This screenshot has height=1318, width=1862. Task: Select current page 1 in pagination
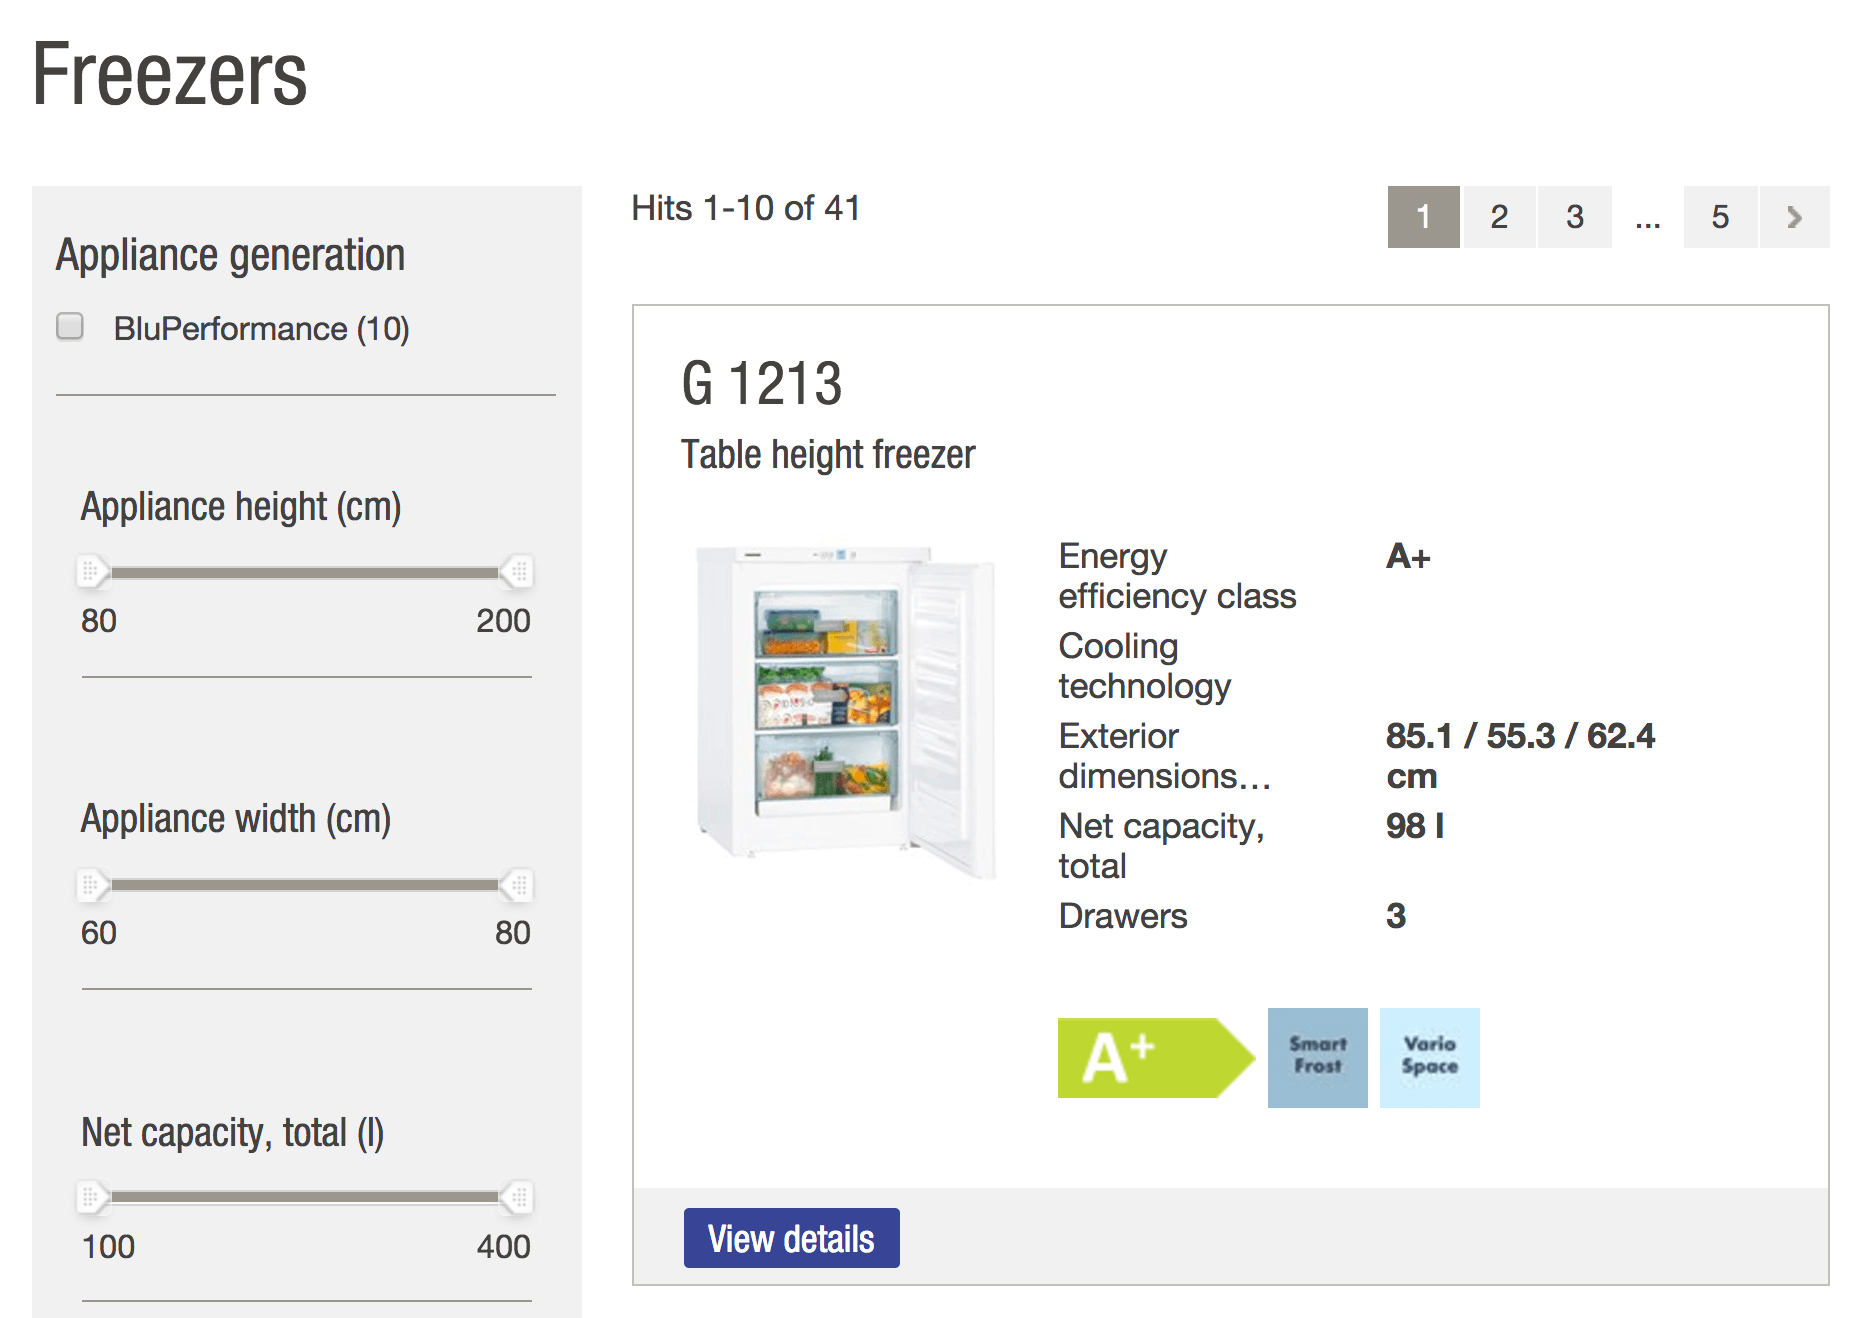click(1423, 217)
